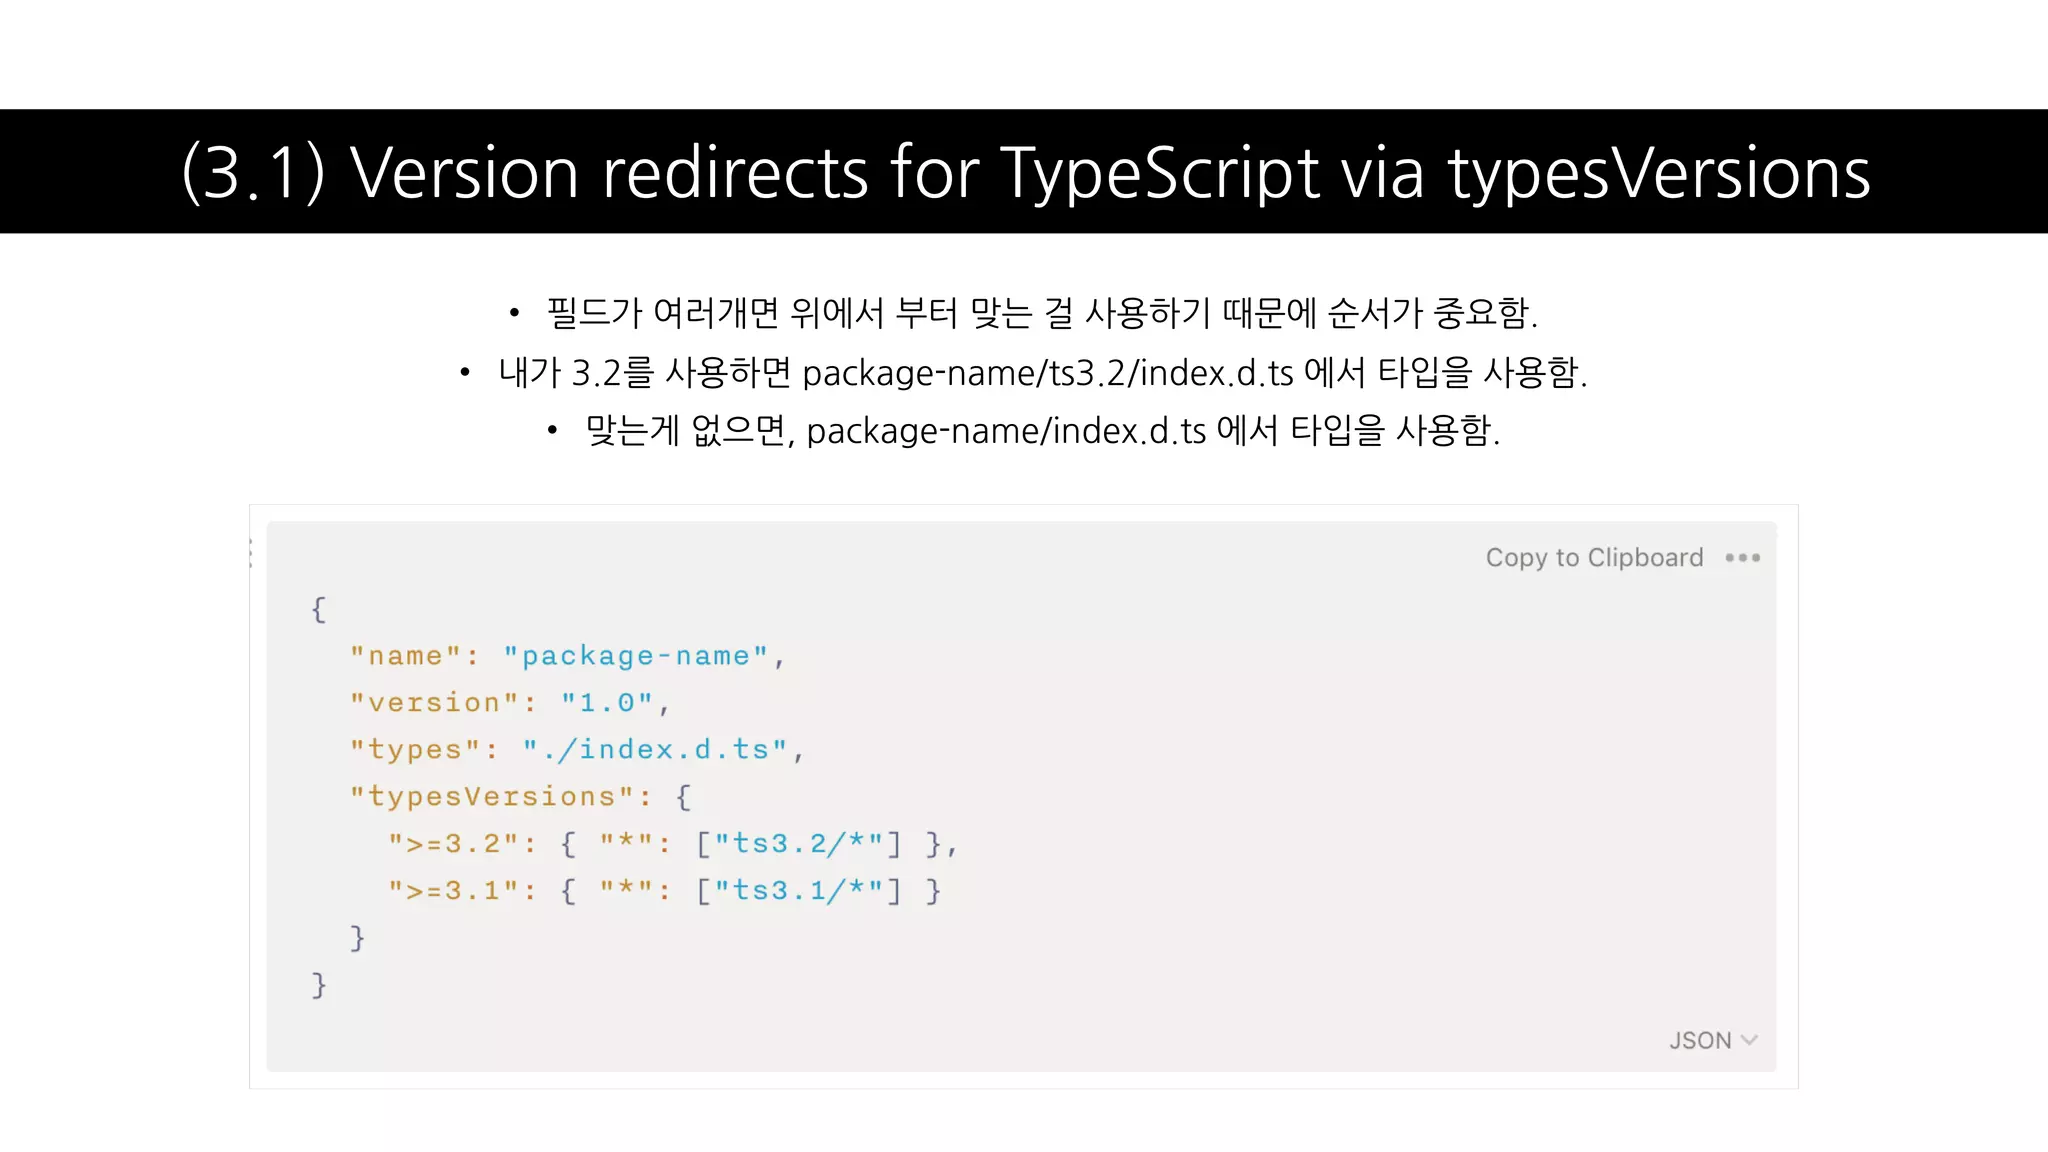The image size is (2048, 1152).
Task: Click the "./index.d.ts" types value
Action: point(655,750)
